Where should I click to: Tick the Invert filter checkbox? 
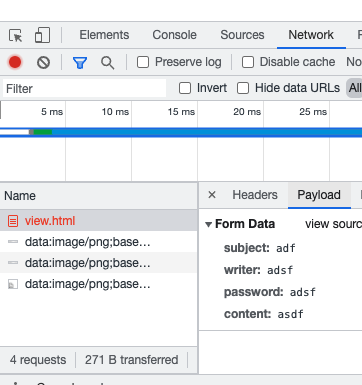[185, 88]
